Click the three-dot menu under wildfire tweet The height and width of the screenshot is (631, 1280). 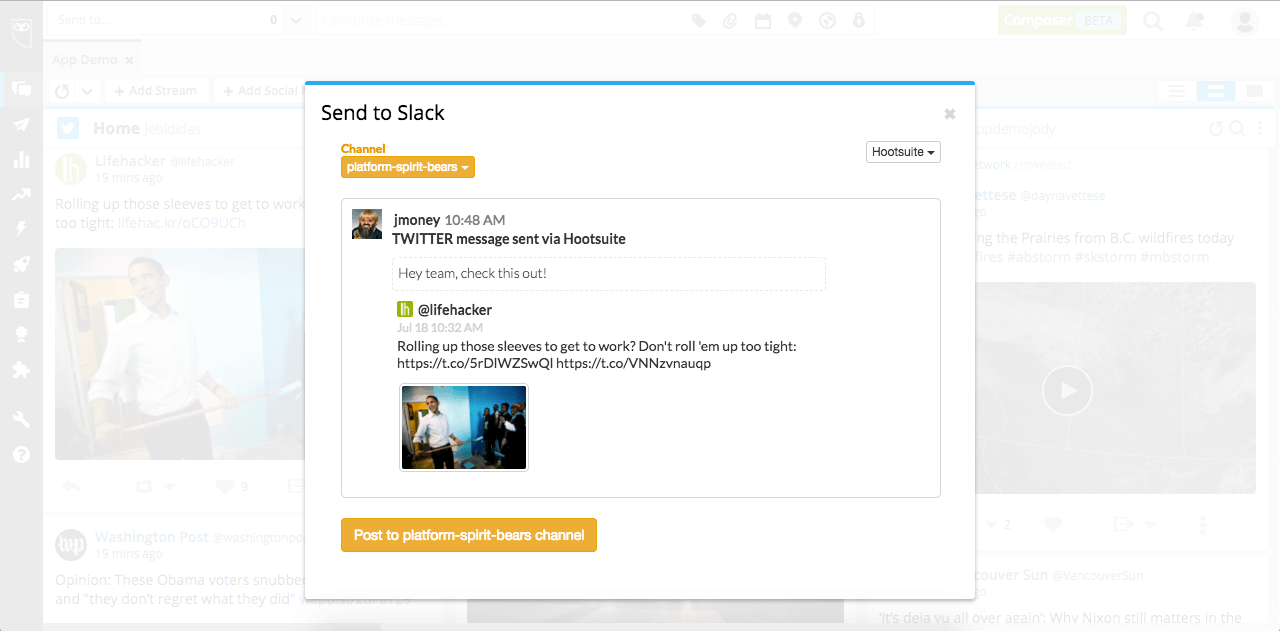click(1203, 524)
